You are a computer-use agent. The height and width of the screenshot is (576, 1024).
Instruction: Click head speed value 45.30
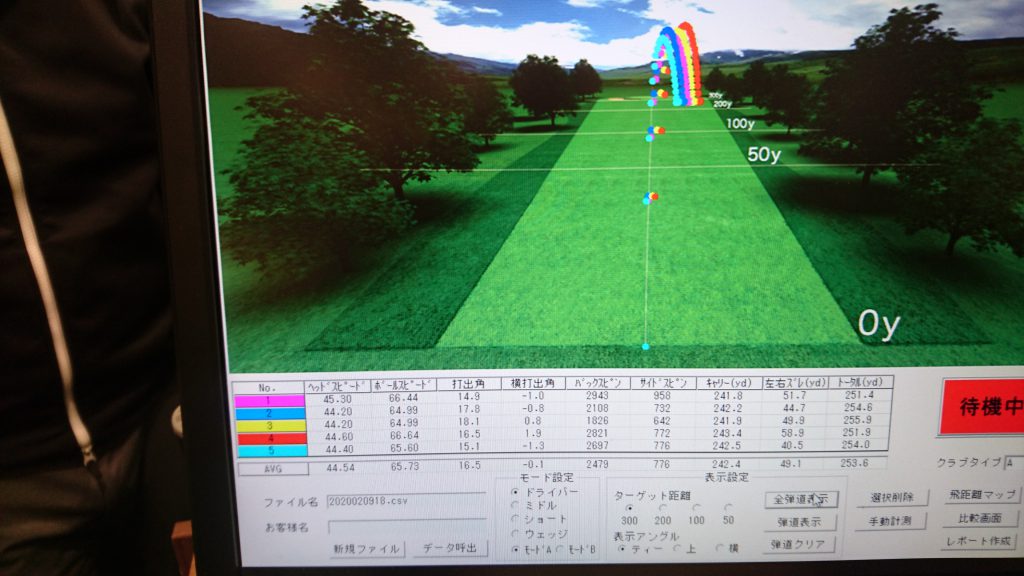point(338,399)
